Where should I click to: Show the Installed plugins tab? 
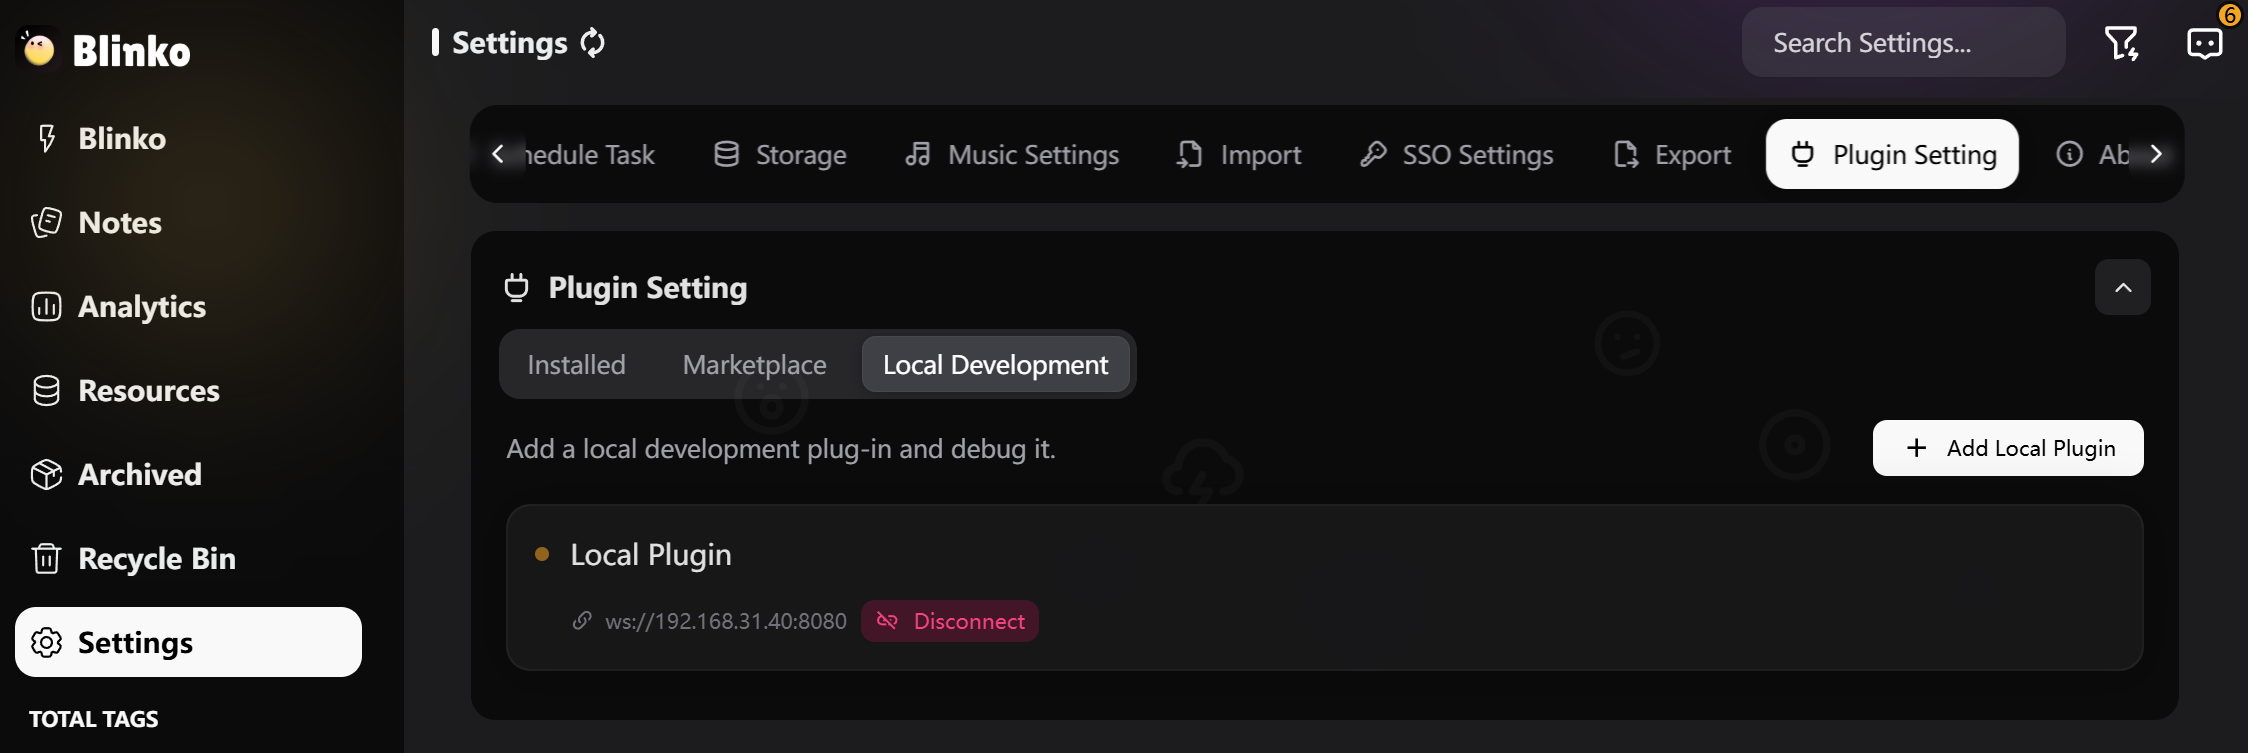click(576, 364)
